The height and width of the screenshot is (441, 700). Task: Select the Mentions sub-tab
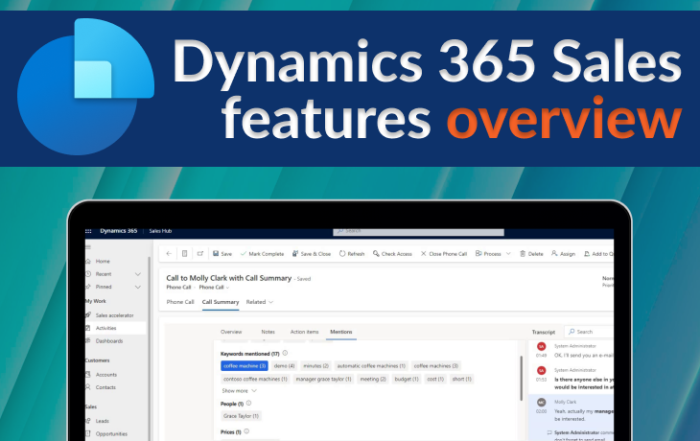coord(341,332)
